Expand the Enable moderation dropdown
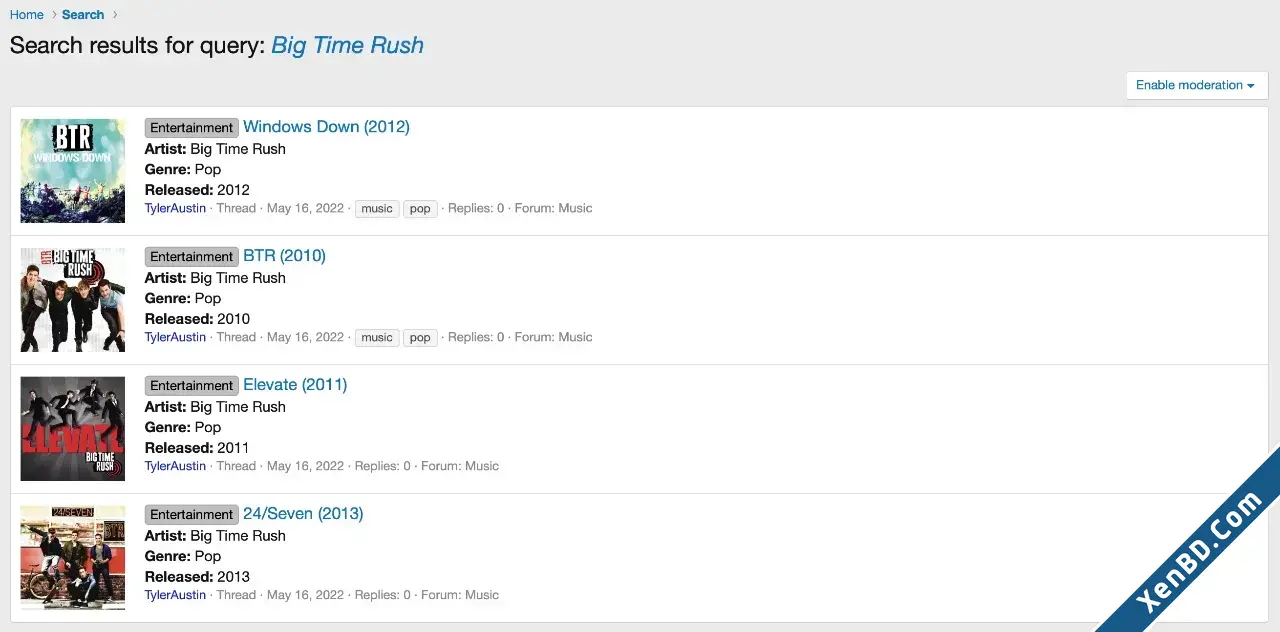 click(1196, 85)
